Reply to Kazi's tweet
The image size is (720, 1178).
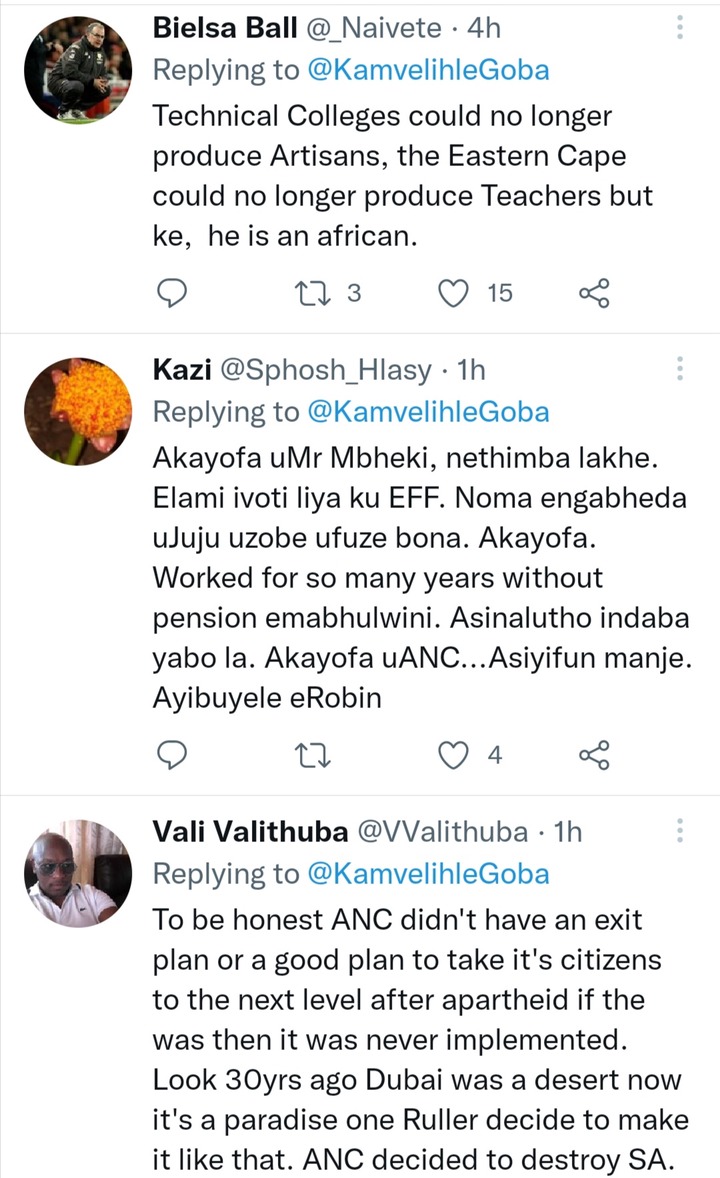[x=171, y=755]
